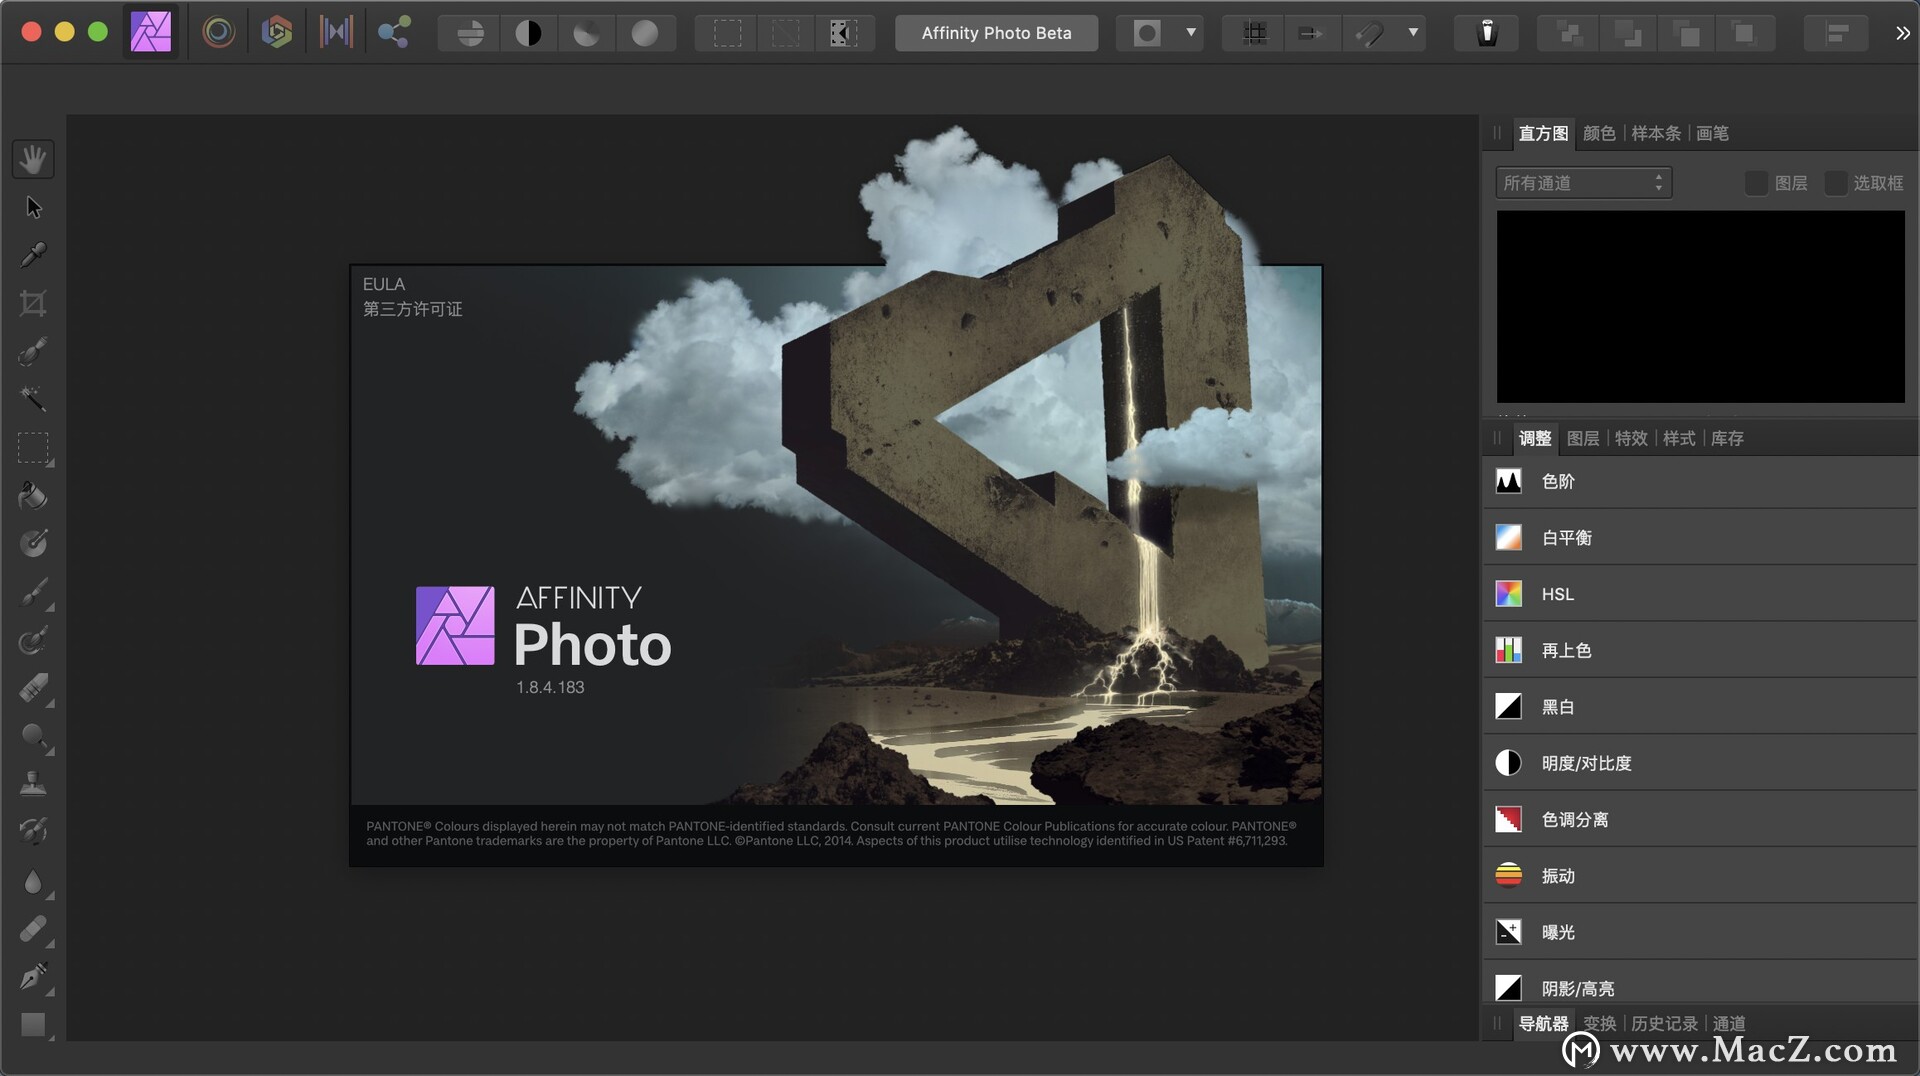Switch to the 样本条 swatches tab
Viewport: 1920px width, 1076px height.
pyautogui.click(x=1656, y=133)
